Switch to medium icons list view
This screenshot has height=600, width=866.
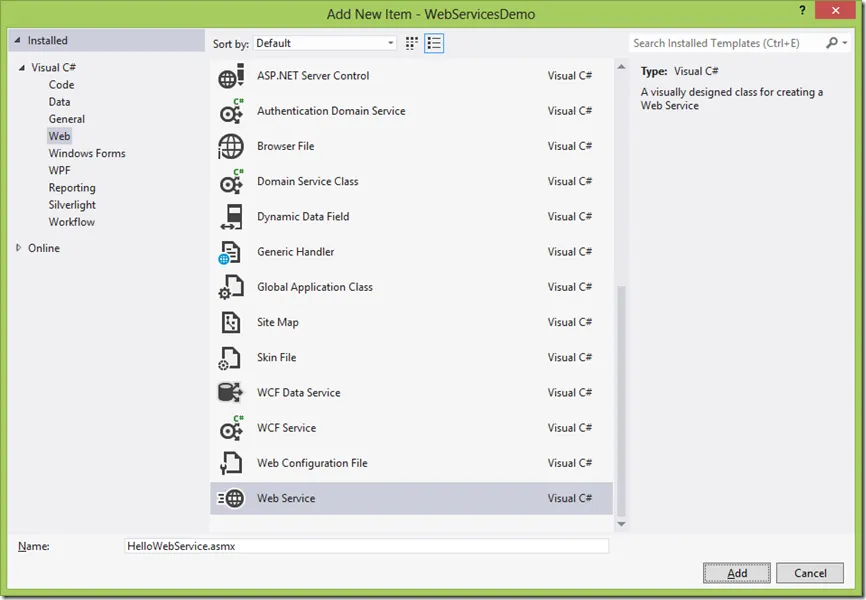(x=434, y=43)
